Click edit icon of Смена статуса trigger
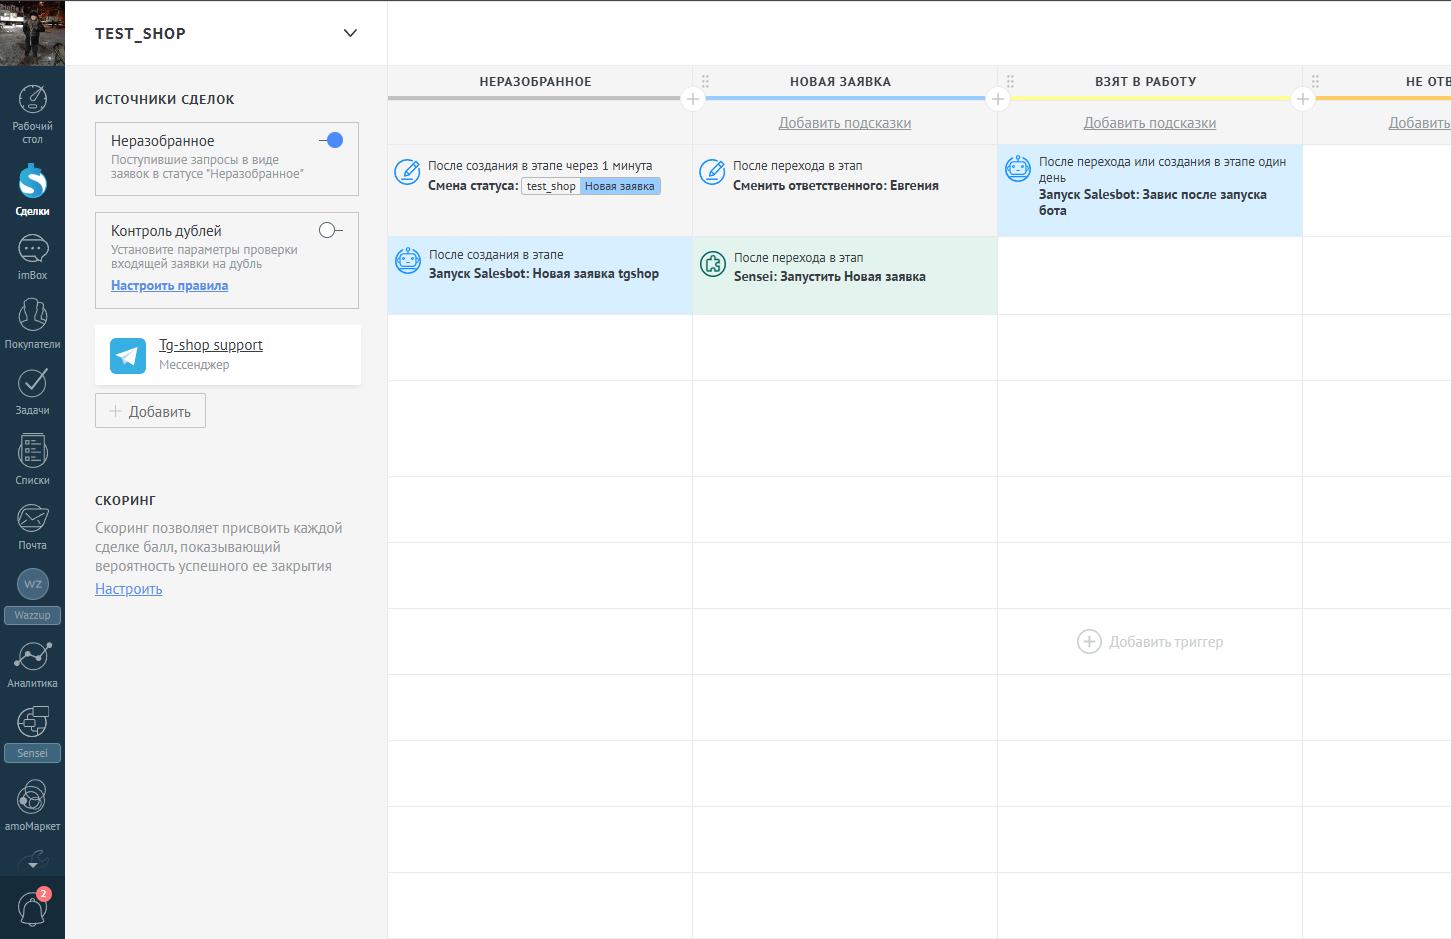The image size is (1451, 939). [x=407, y=172]
